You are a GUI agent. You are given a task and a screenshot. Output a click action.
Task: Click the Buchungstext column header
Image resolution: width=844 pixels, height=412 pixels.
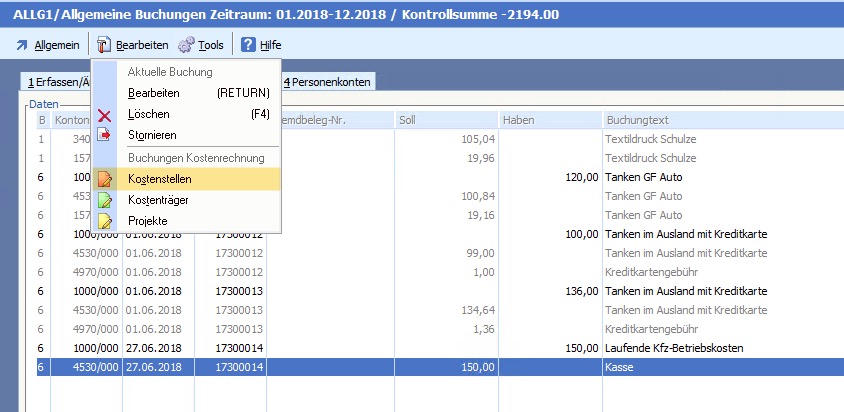[720, 120]
